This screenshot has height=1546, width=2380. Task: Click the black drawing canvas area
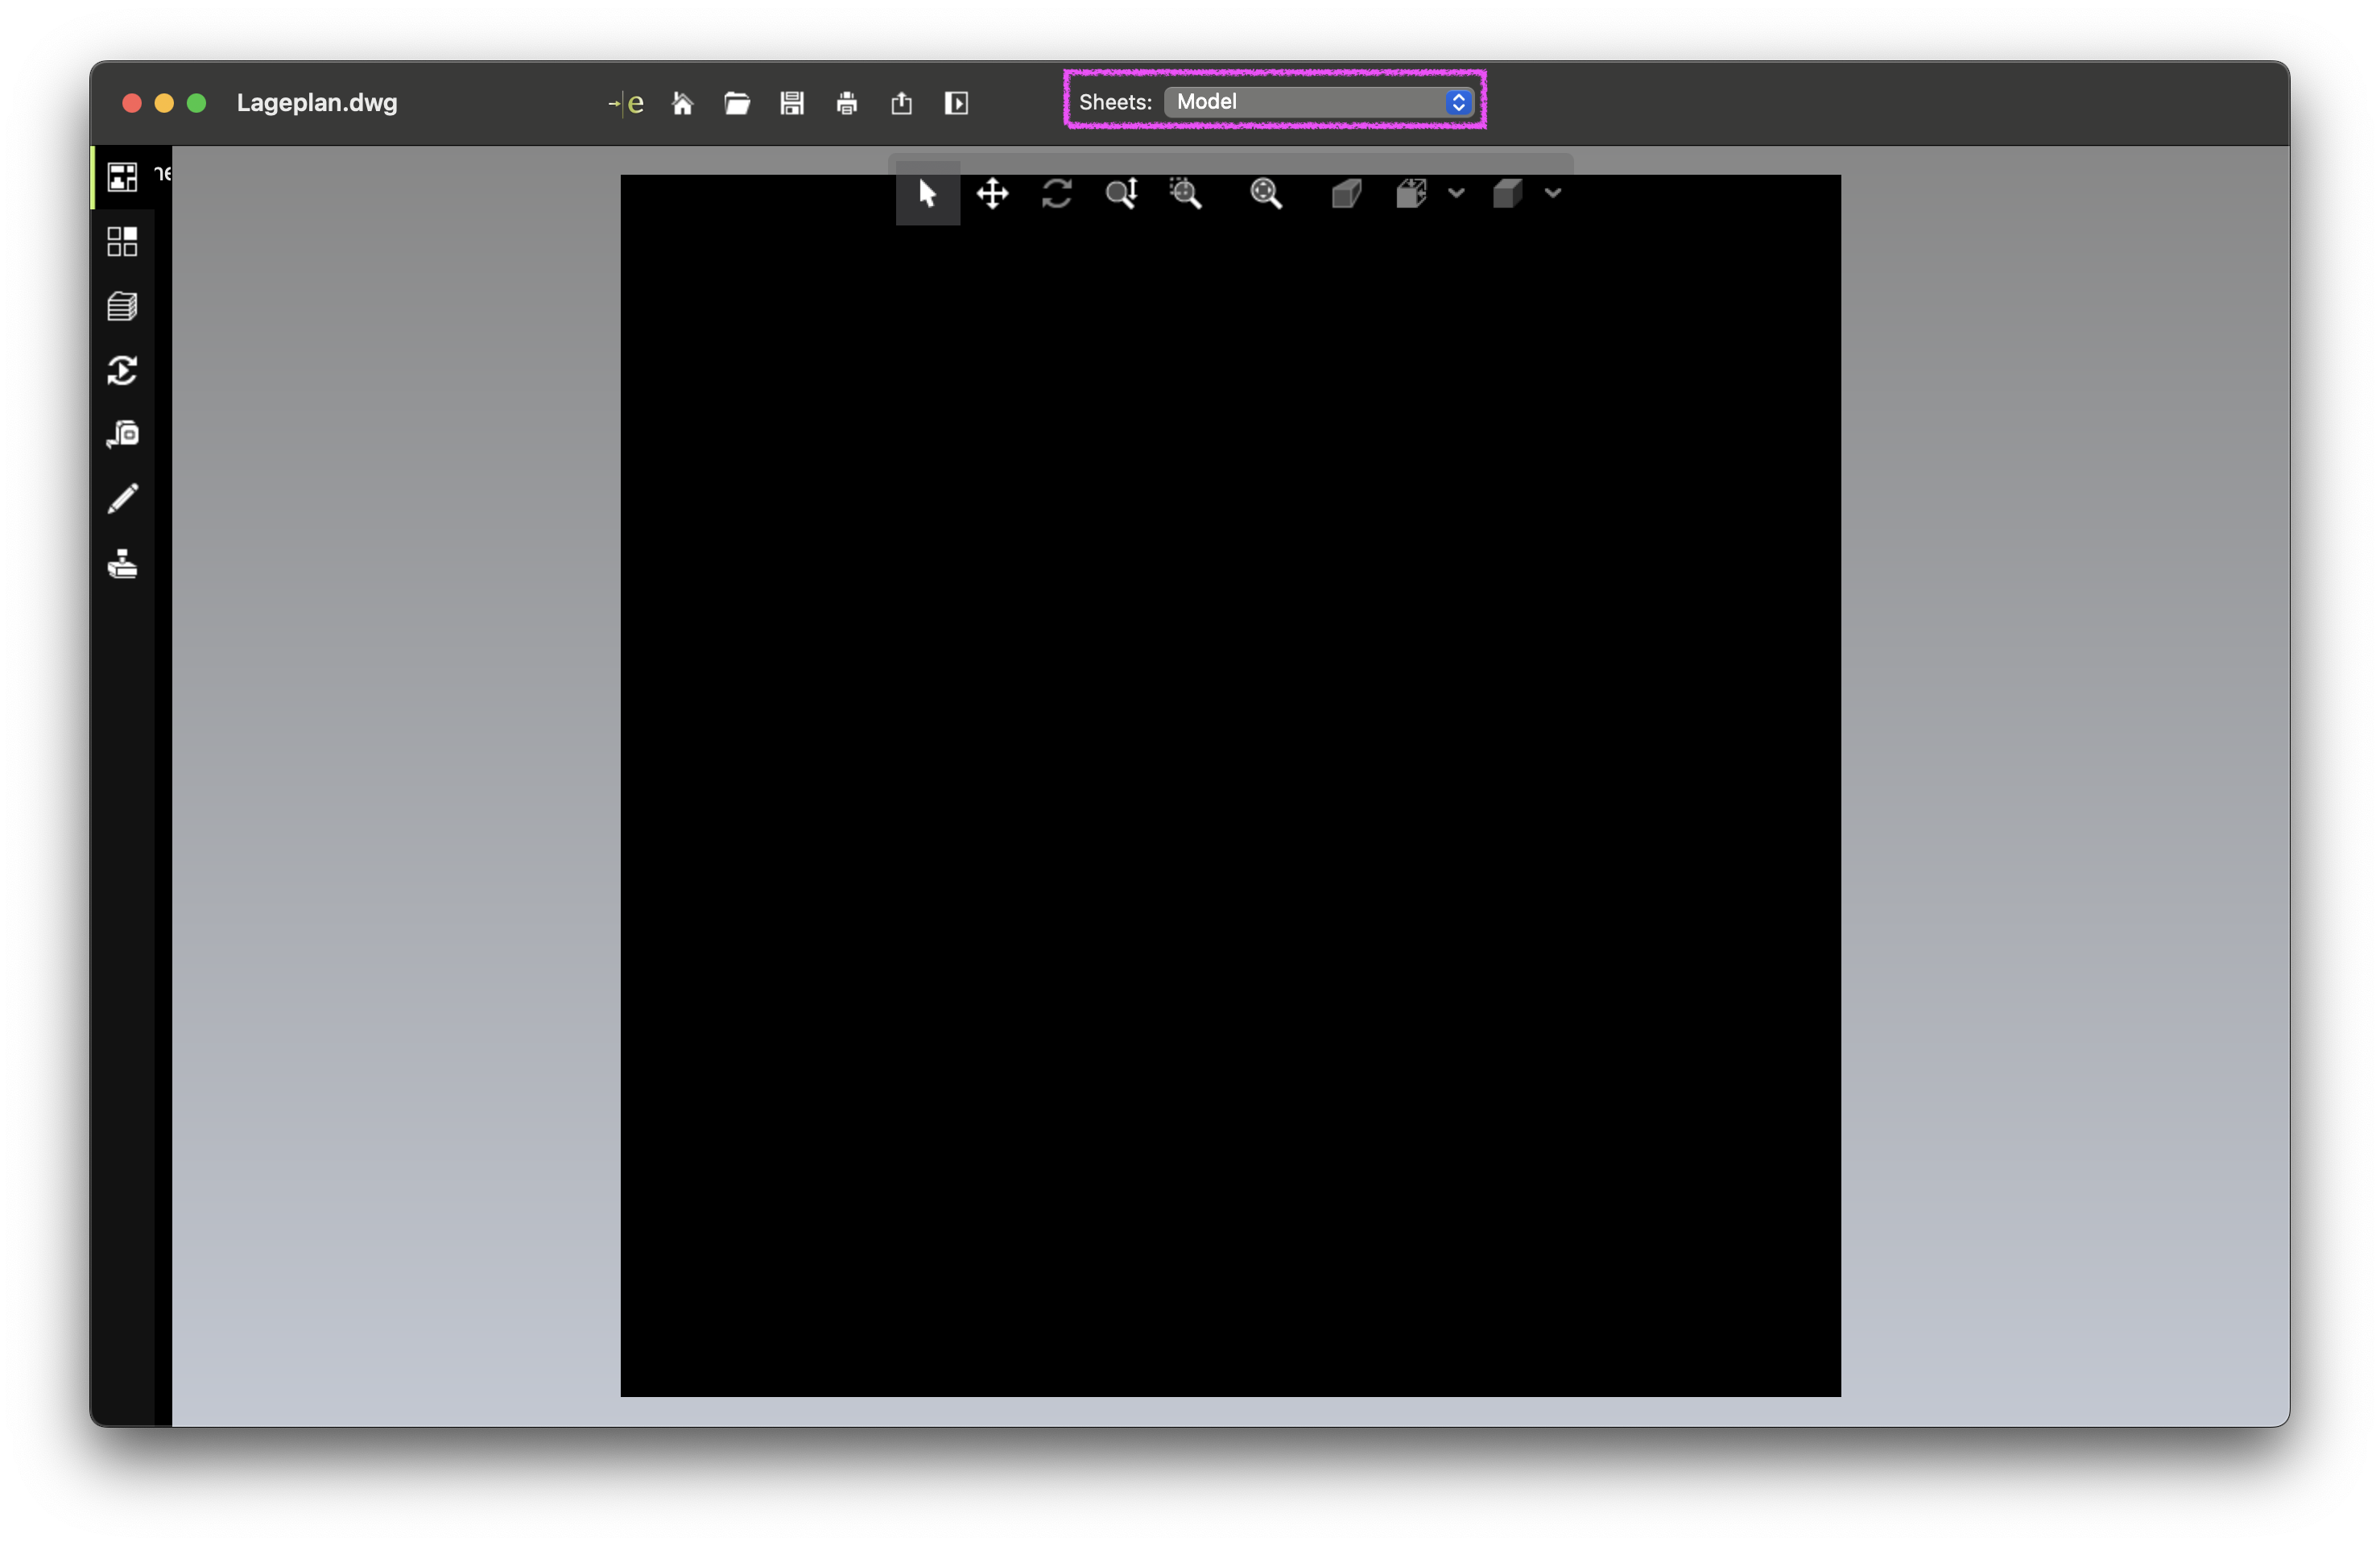(1230, 786)
